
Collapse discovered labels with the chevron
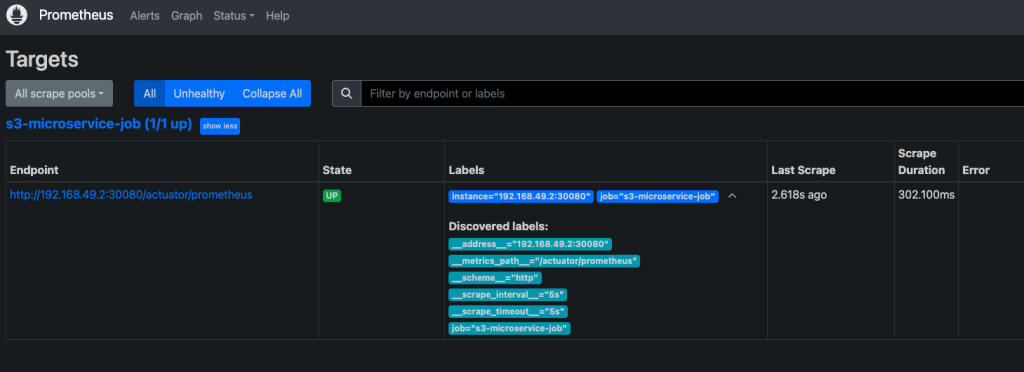732,196
